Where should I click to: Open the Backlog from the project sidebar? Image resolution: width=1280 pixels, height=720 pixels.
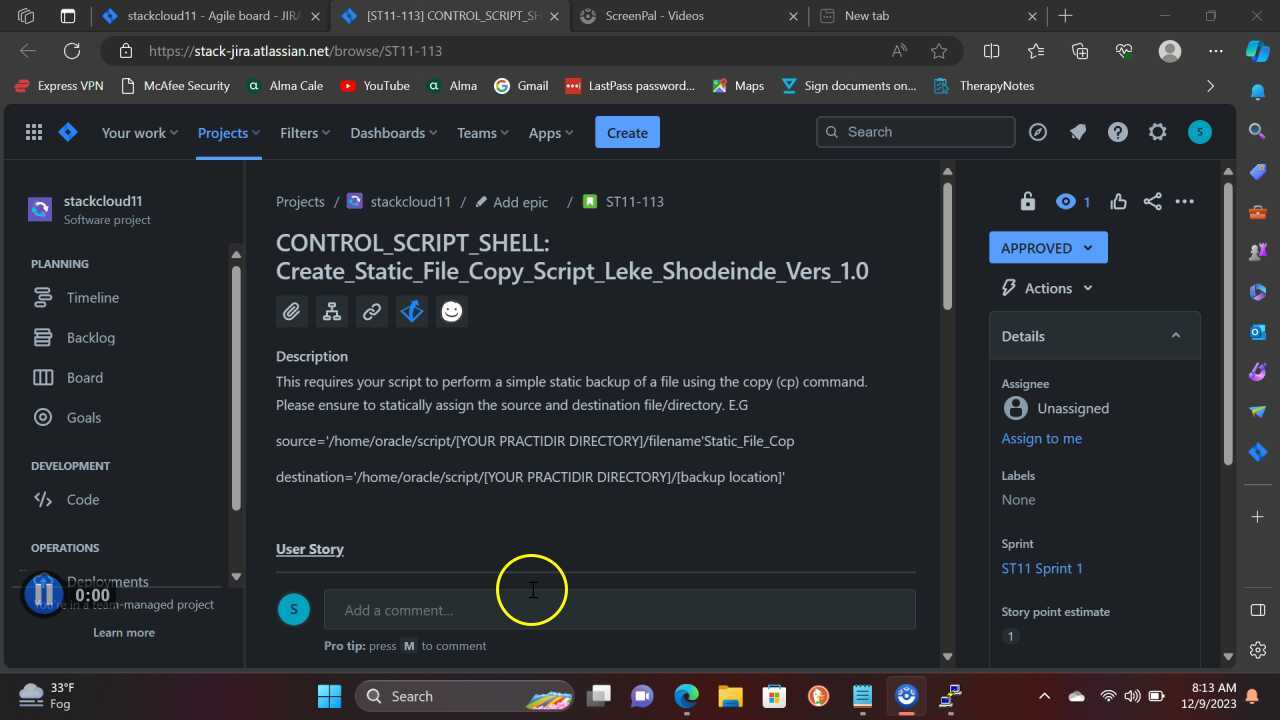pyautogui.click(x=90, y=337)
